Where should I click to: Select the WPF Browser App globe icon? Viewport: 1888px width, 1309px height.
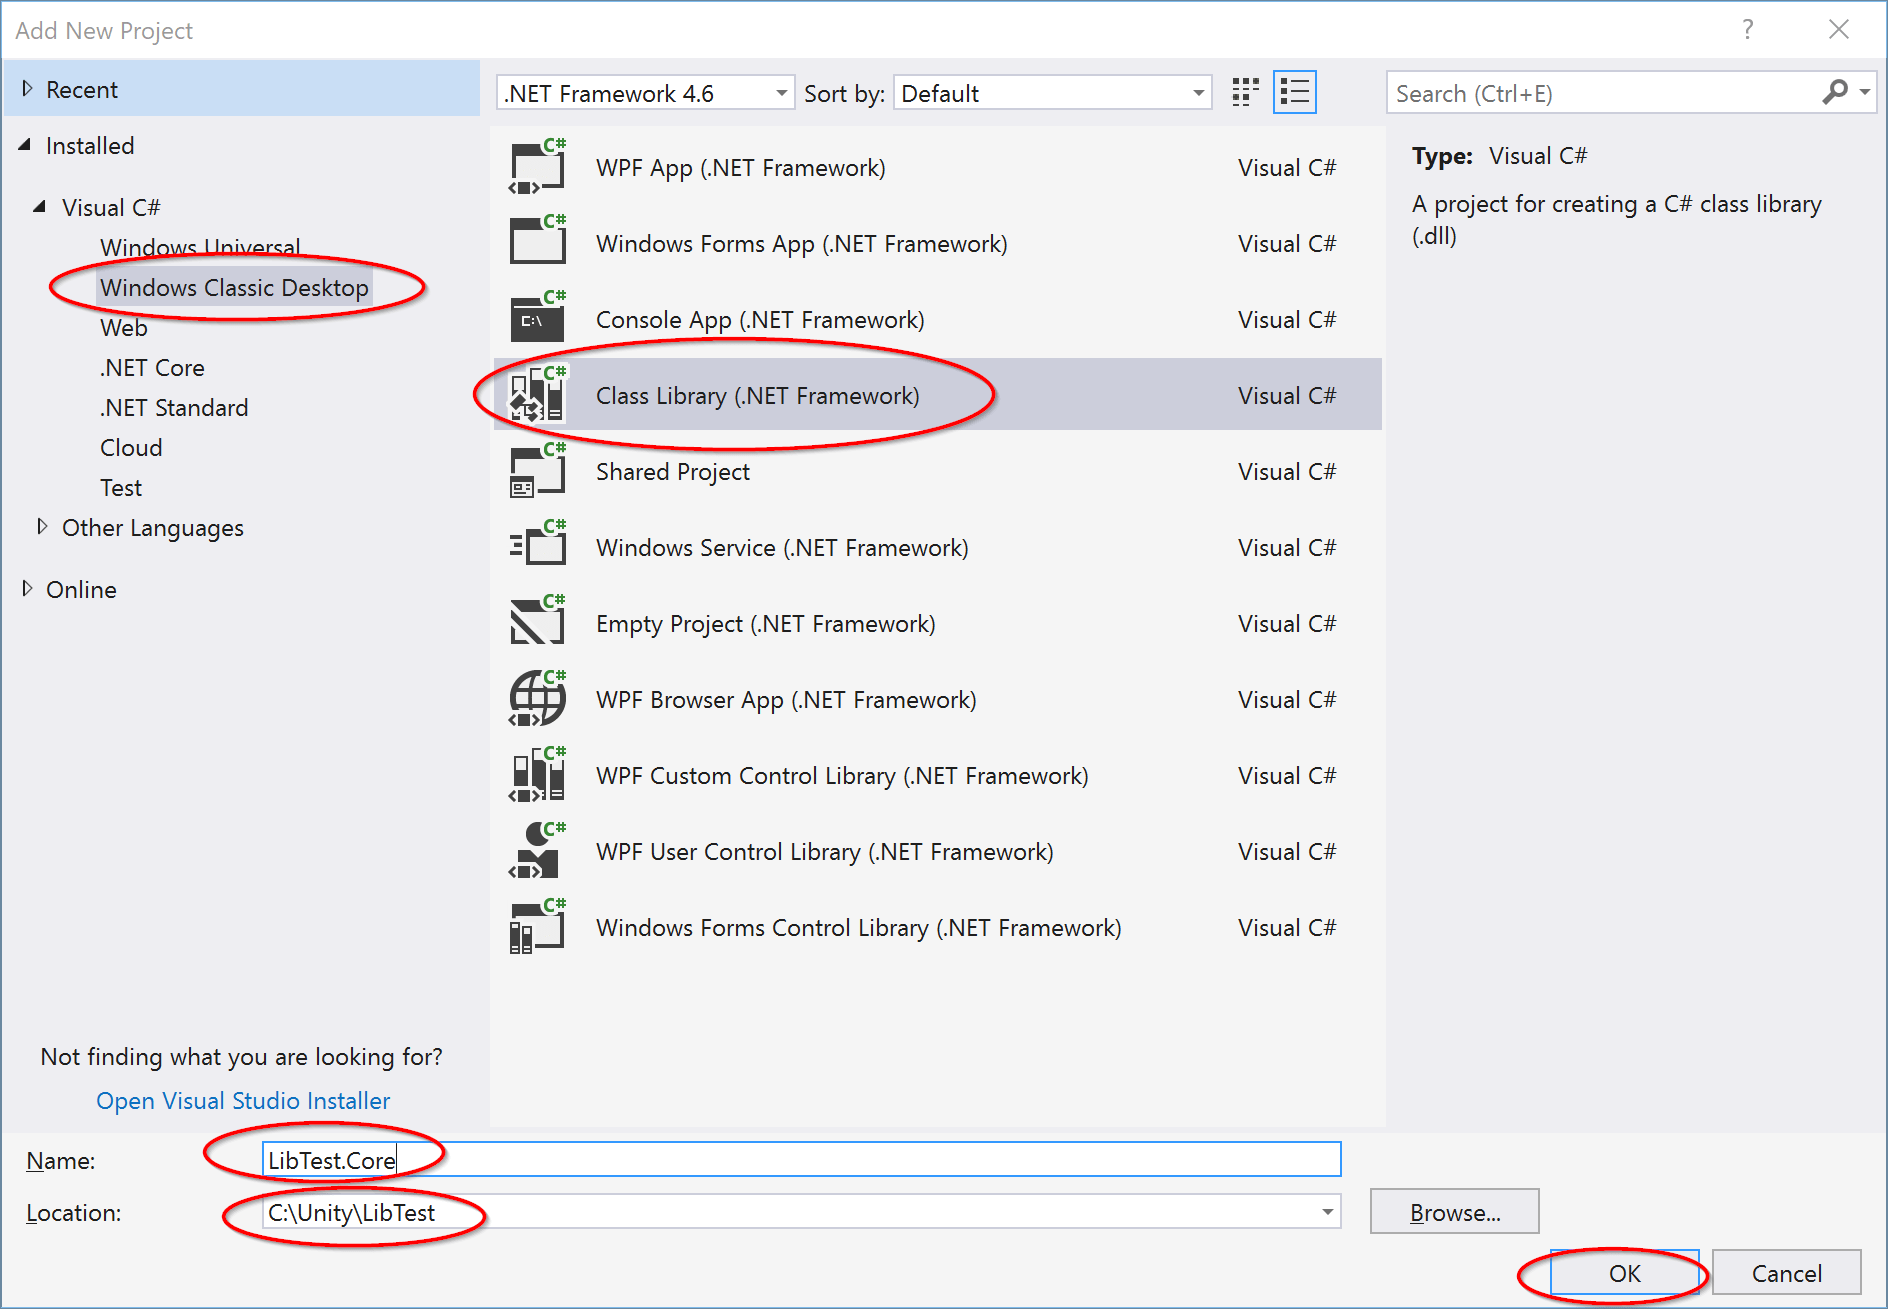point(538,699)
